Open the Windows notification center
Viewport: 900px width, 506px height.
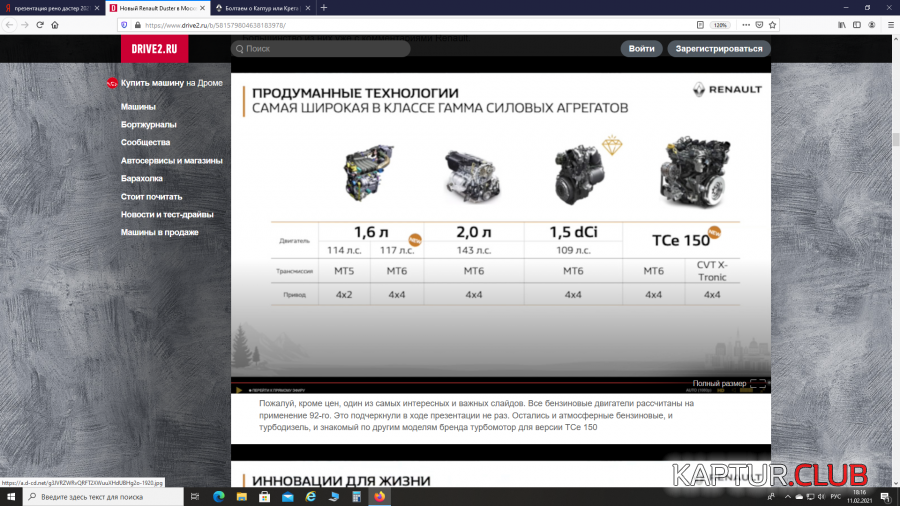click(886, 497)
